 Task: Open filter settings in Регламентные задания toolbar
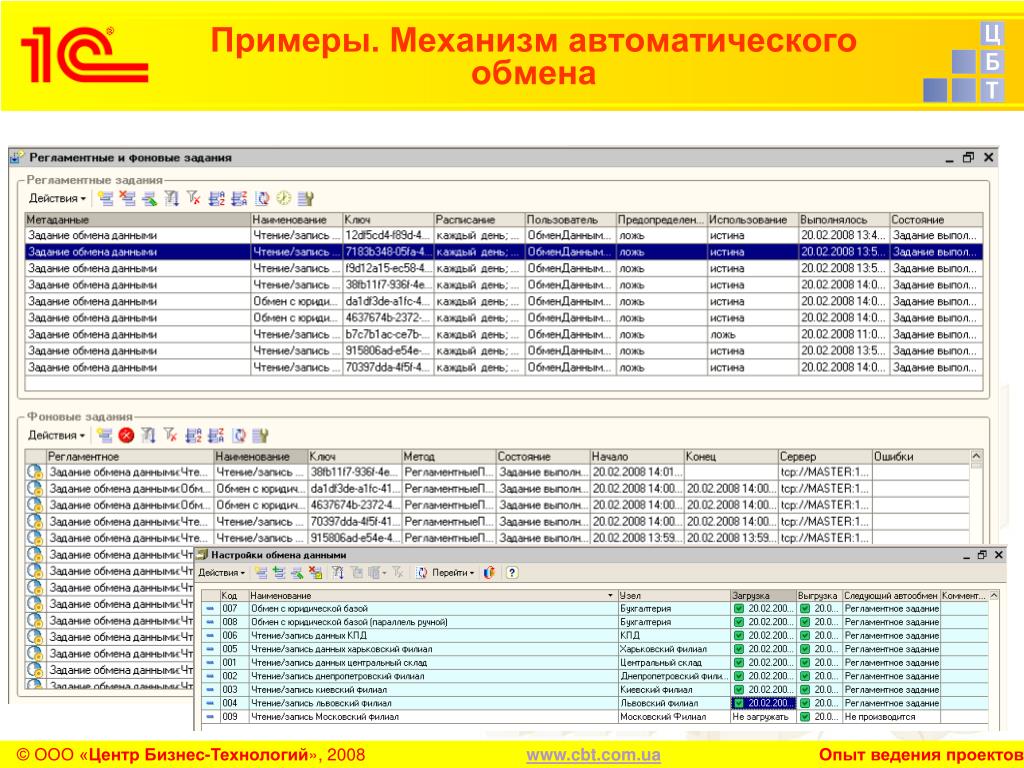[x=172, y=199]
